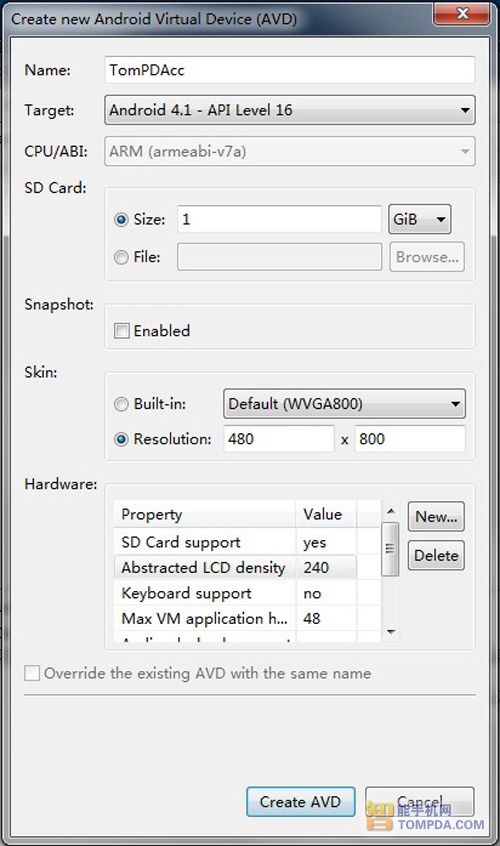
Task: Open the CPU/ABI dropdown showing ARM (armeabi-v7a)
Action: (290, 151)
